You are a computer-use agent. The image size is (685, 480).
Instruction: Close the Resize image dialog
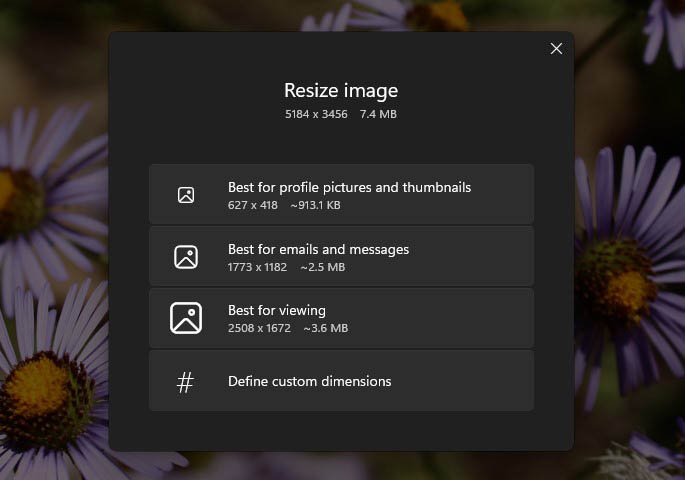point(556,49)
